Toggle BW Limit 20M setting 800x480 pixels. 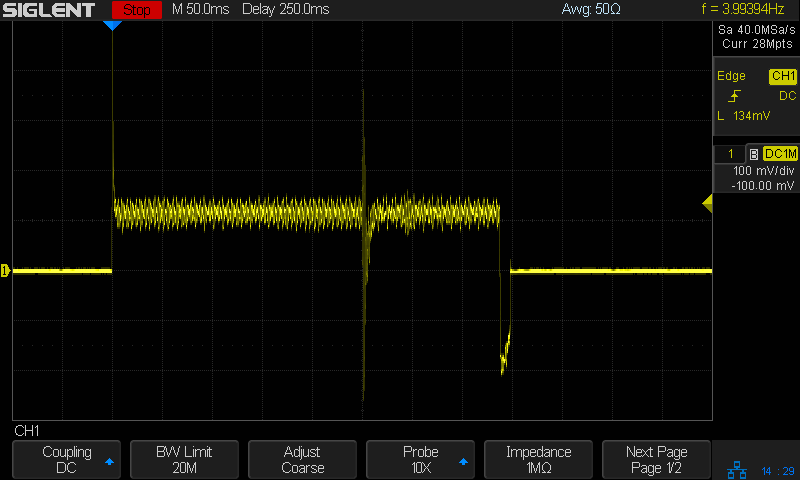coord(185,460)
